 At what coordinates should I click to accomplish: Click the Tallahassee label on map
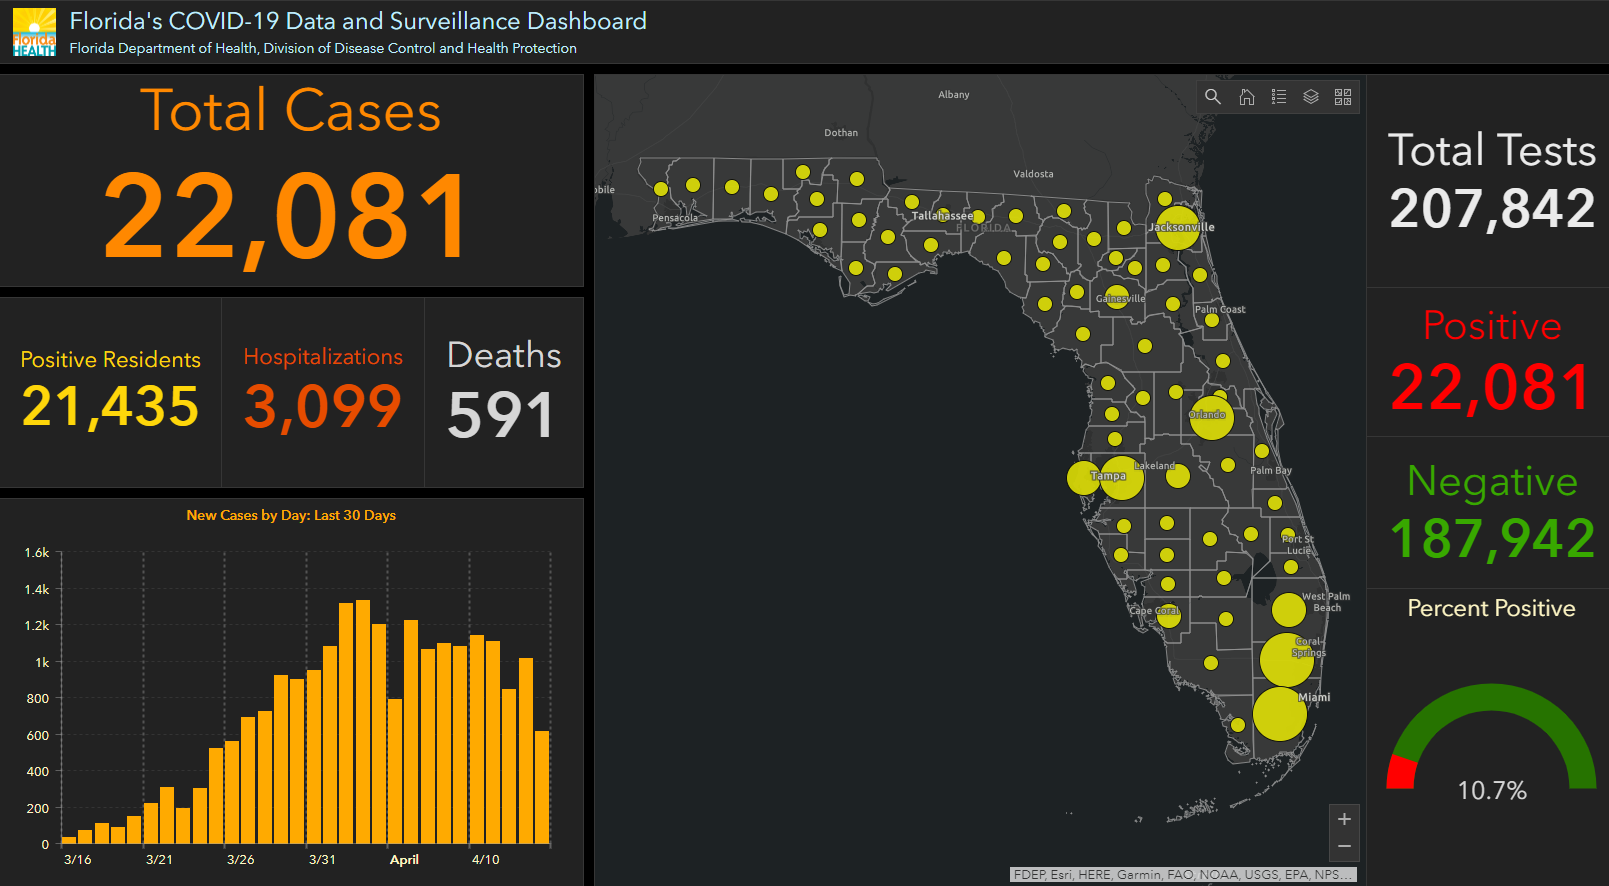tap(941, 216)
